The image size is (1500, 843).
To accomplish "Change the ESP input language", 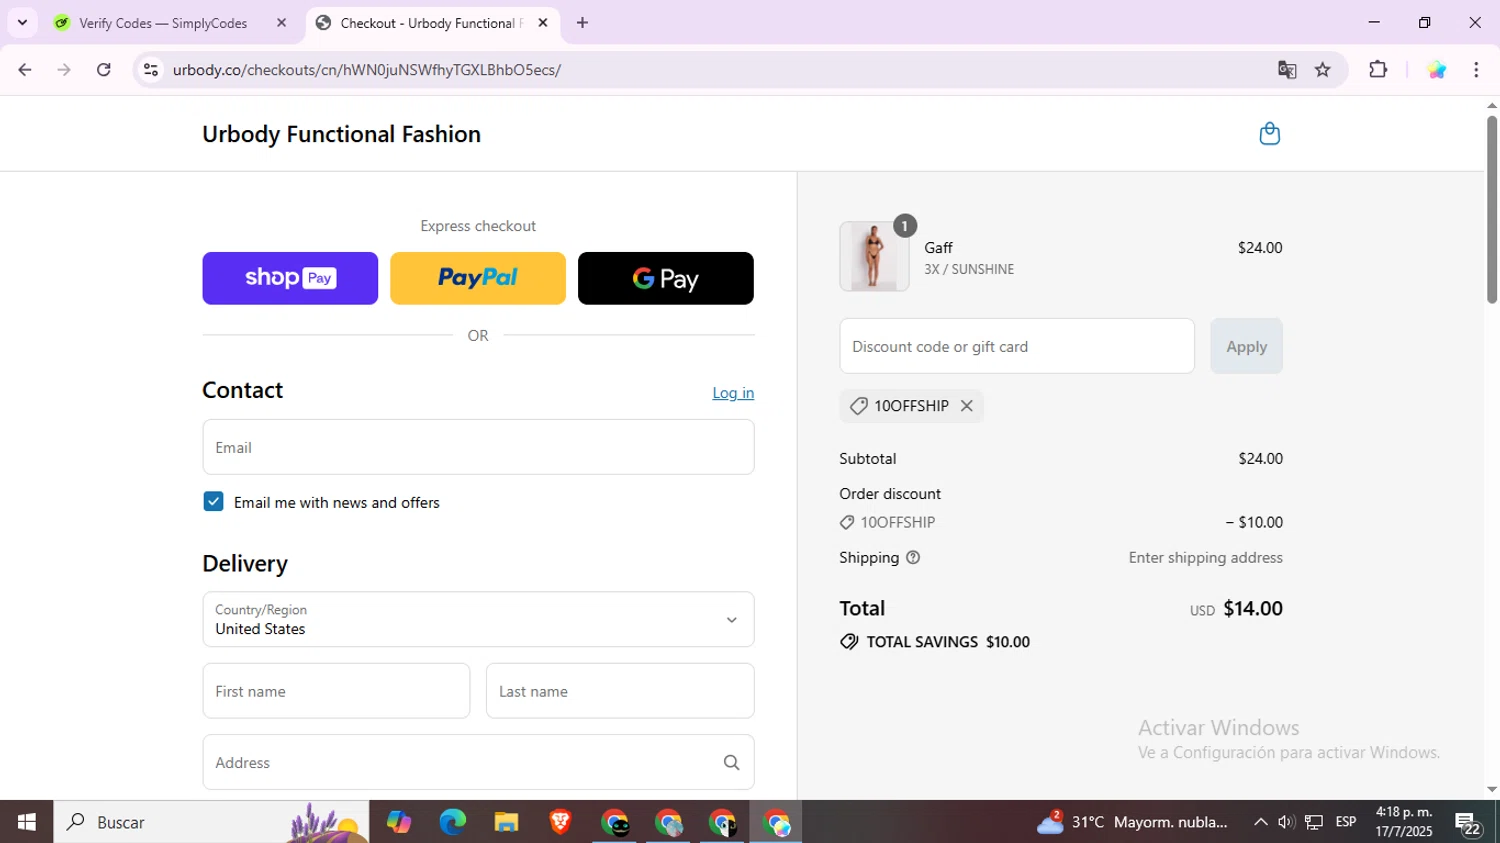I will point(1346,822).
